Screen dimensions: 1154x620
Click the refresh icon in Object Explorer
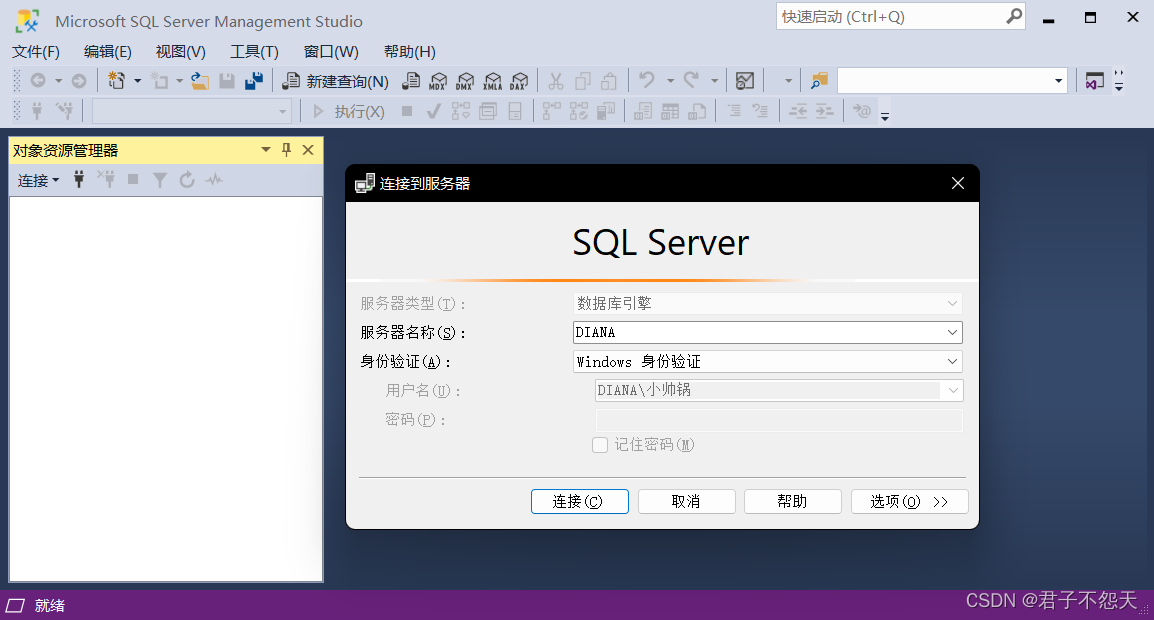(x=187, y=179)
